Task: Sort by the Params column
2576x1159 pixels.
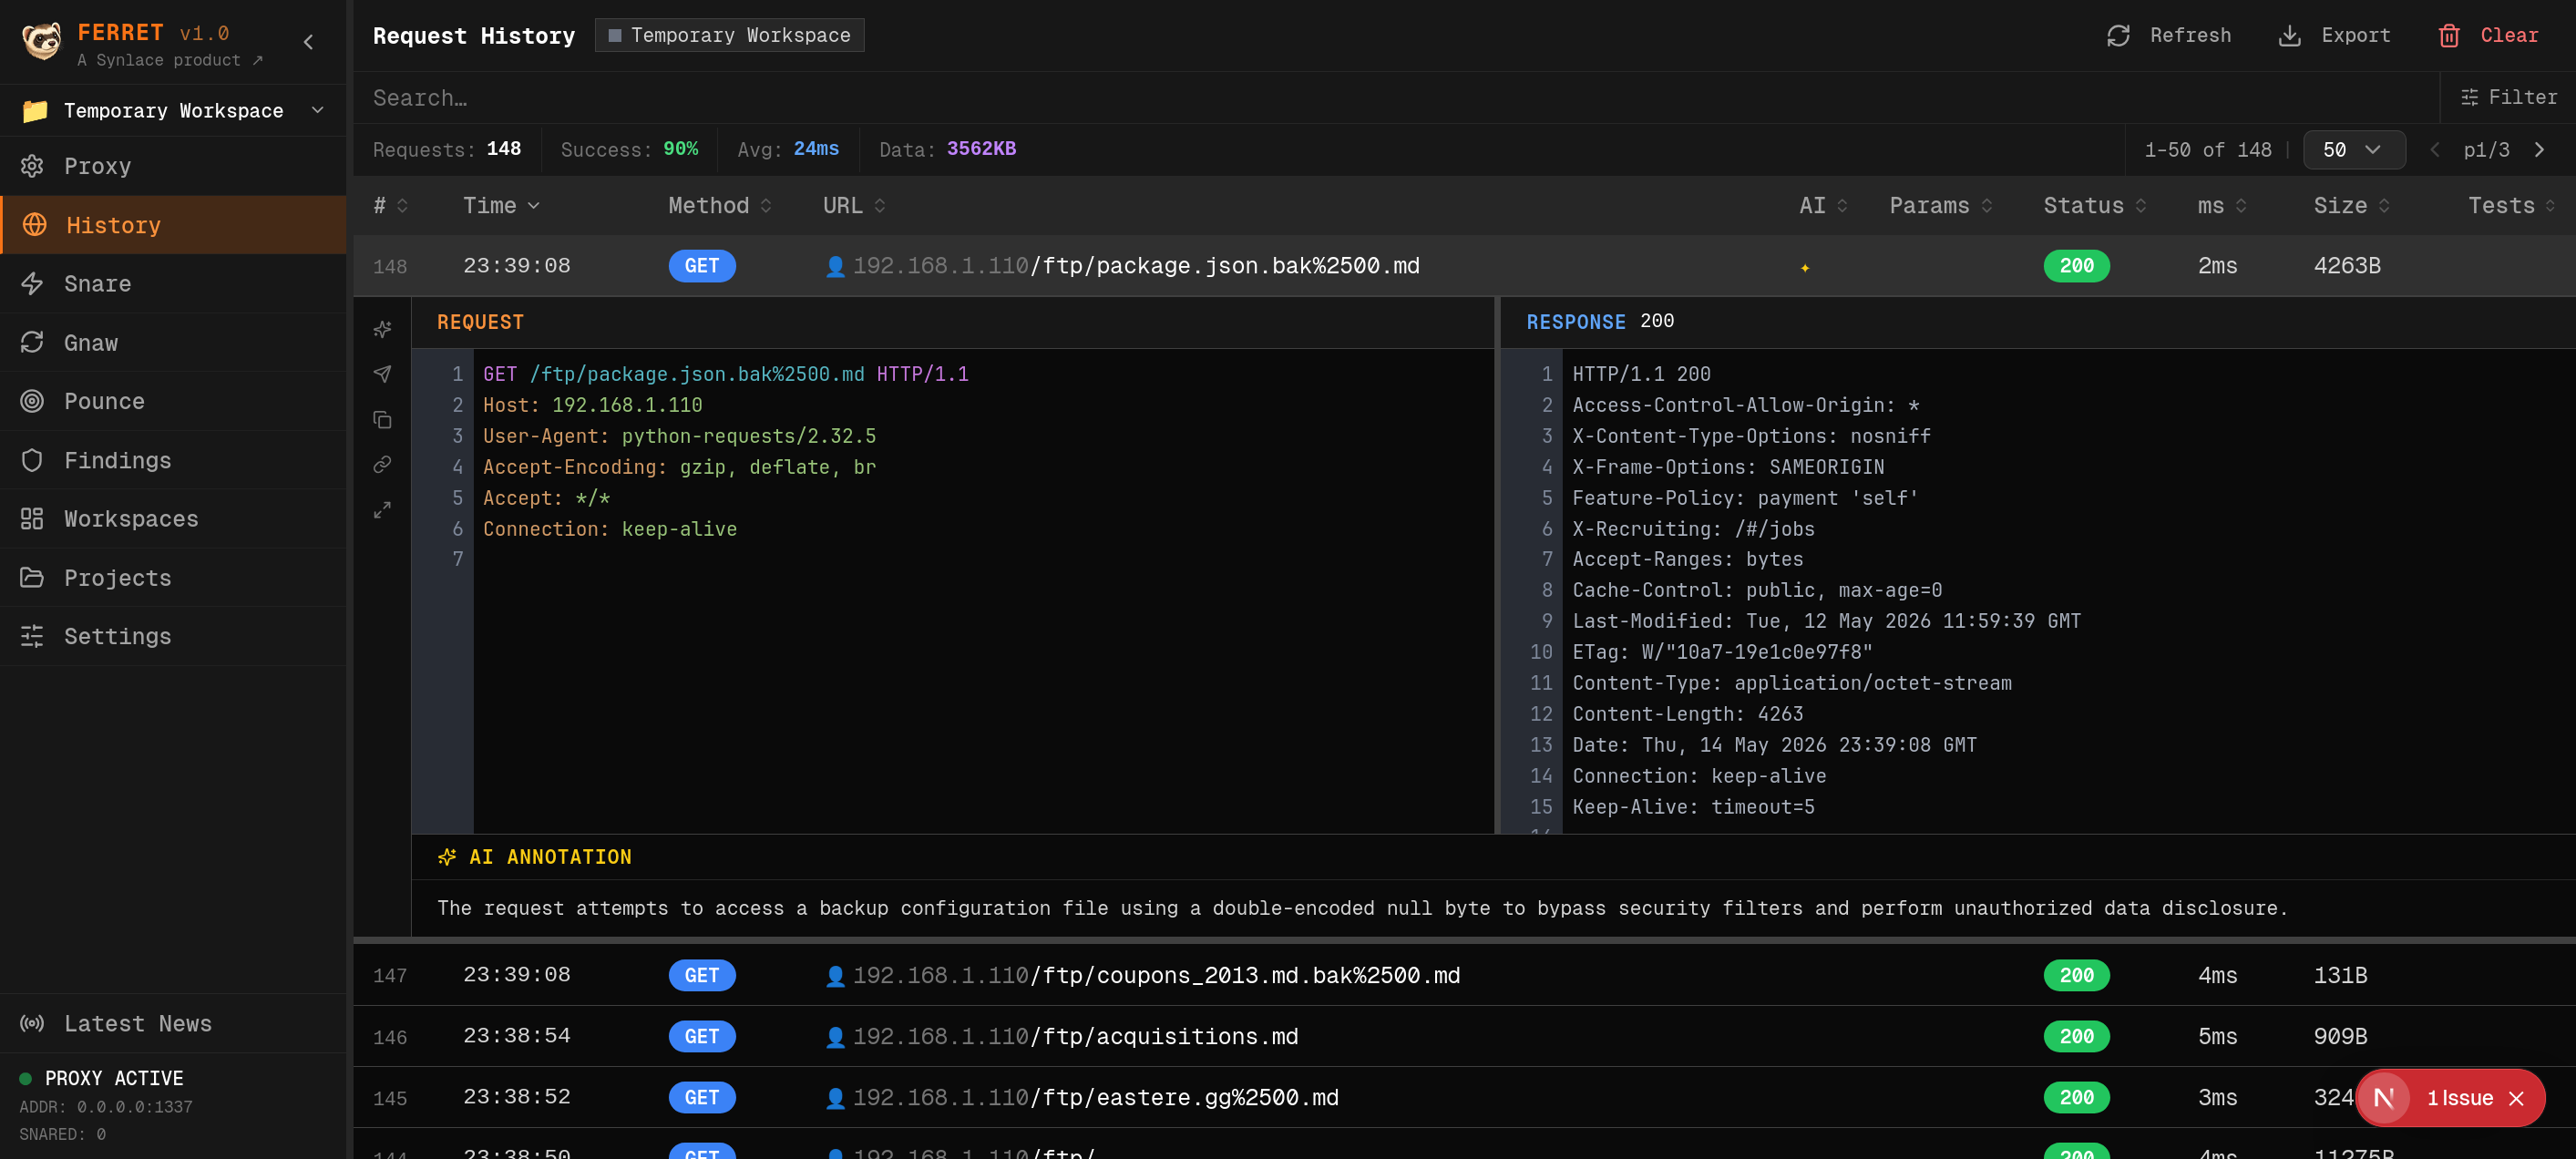Action: pyautogui.click(x=1940, y=206)
